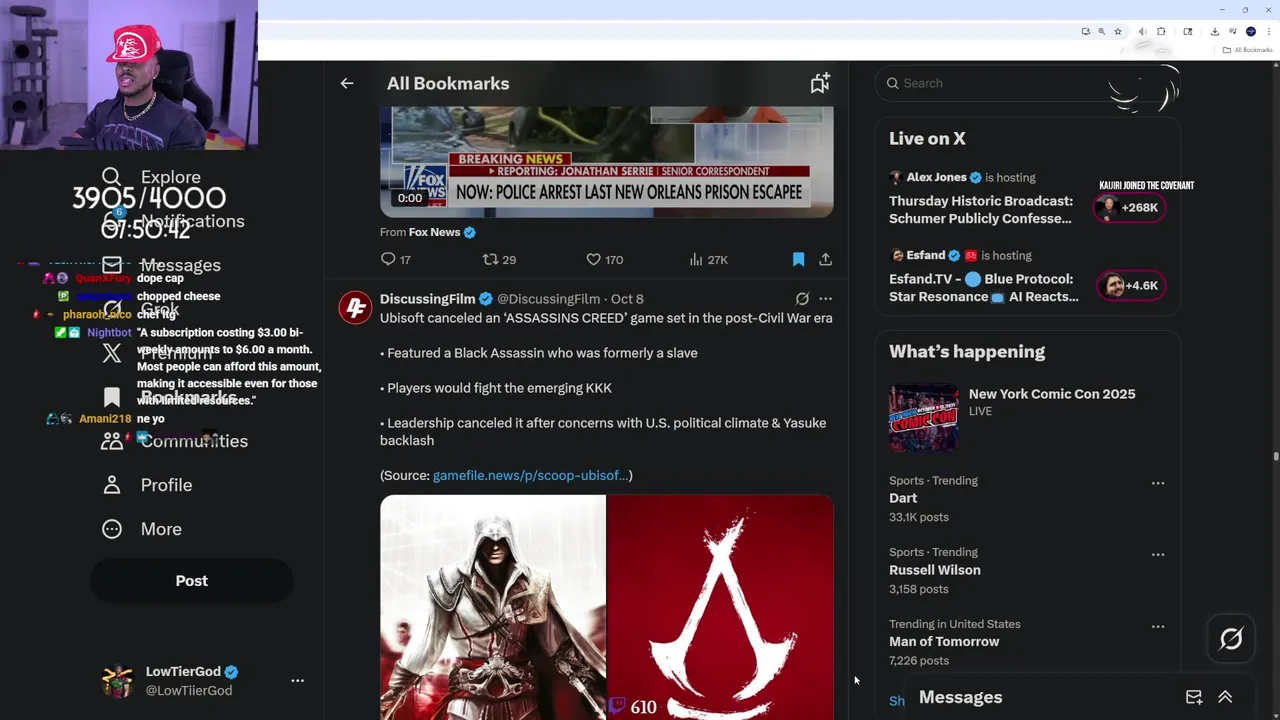Viewport: 1280px width, 720px height.
Task: Open Grok action on DiscussingFilm post
Action: click(x=802, y=298)
